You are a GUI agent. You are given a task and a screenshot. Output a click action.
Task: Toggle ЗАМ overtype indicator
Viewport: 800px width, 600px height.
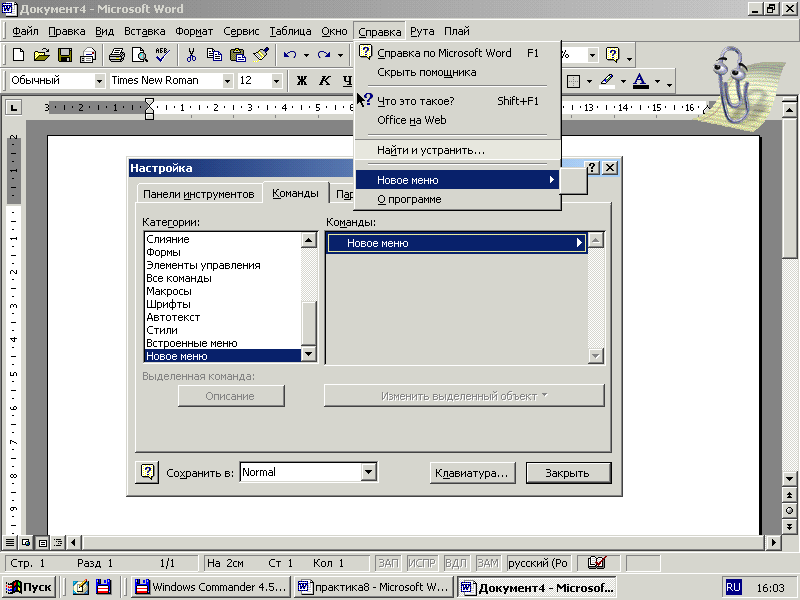[x=488, y=563]
